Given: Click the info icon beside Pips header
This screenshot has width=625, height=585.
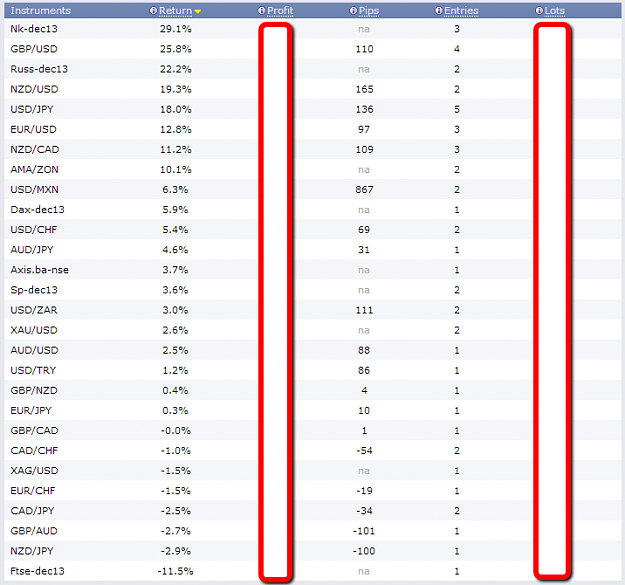Looking at the screenshot, I should (353, 11).
